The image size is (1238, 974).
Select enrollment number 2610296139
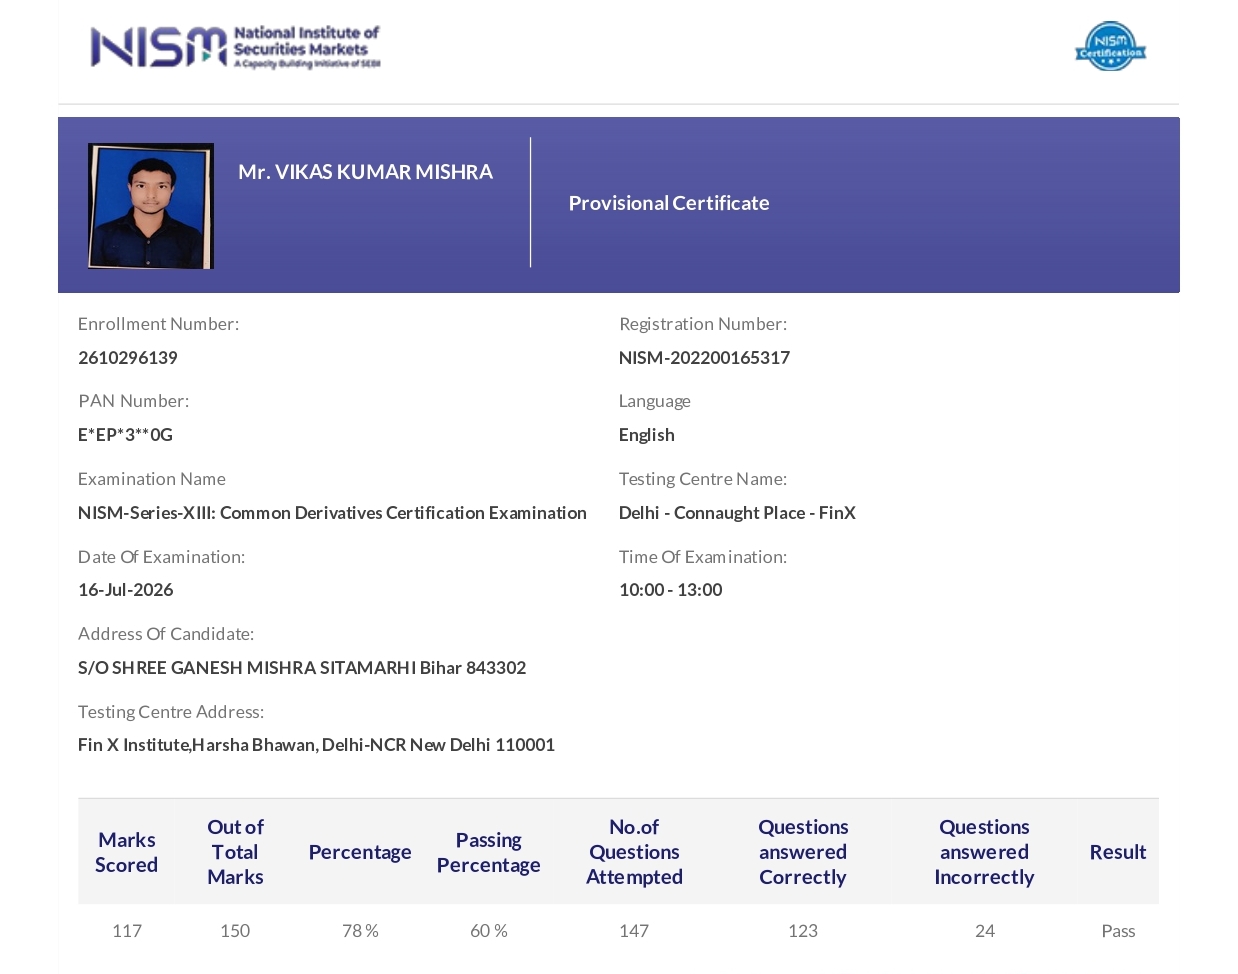[128, 358]
